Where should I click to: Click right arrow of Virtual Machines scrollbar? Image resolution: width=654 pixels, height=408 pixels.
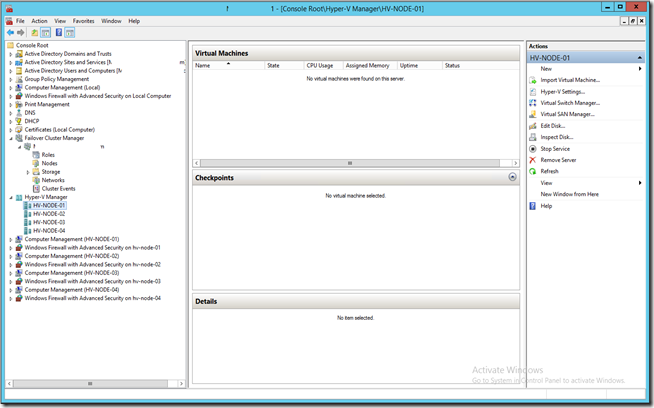coord(516,163)
